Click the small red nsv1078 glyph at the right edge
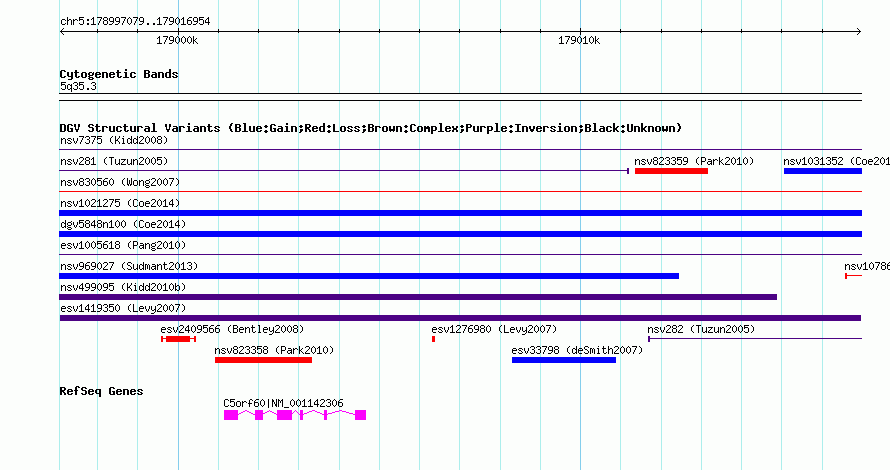This screenshot has width=890, height=470. [x=854, y=276]
